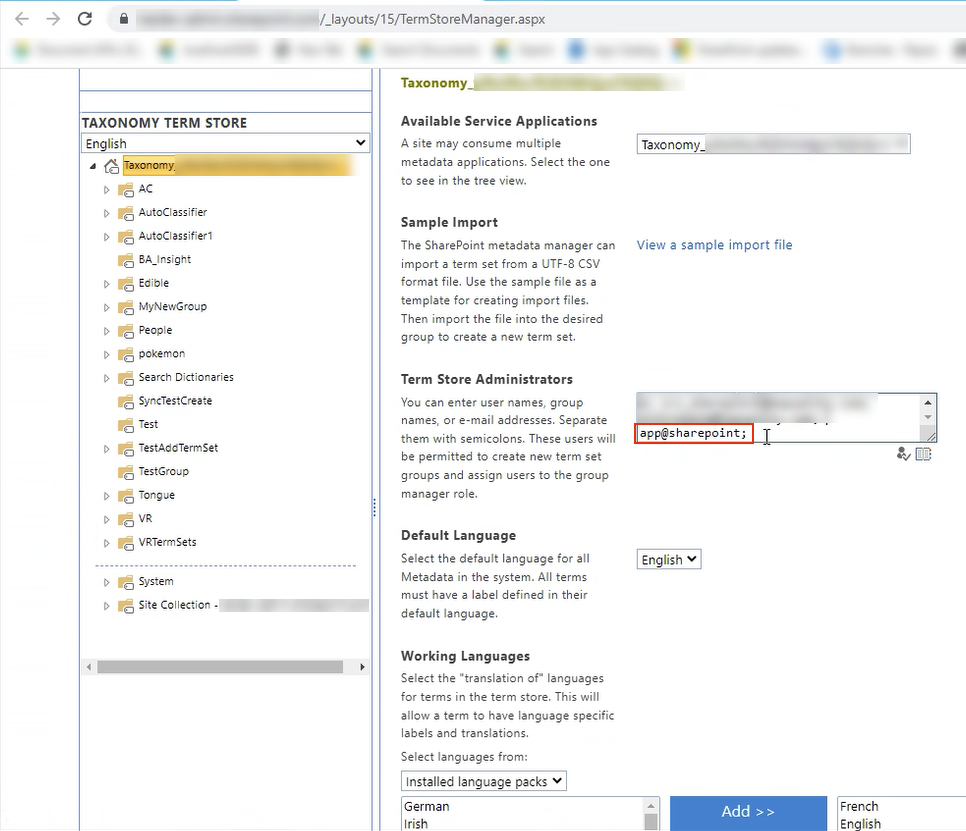
Task: Click the Taxonomy root home icon
Action: [111, 166]
